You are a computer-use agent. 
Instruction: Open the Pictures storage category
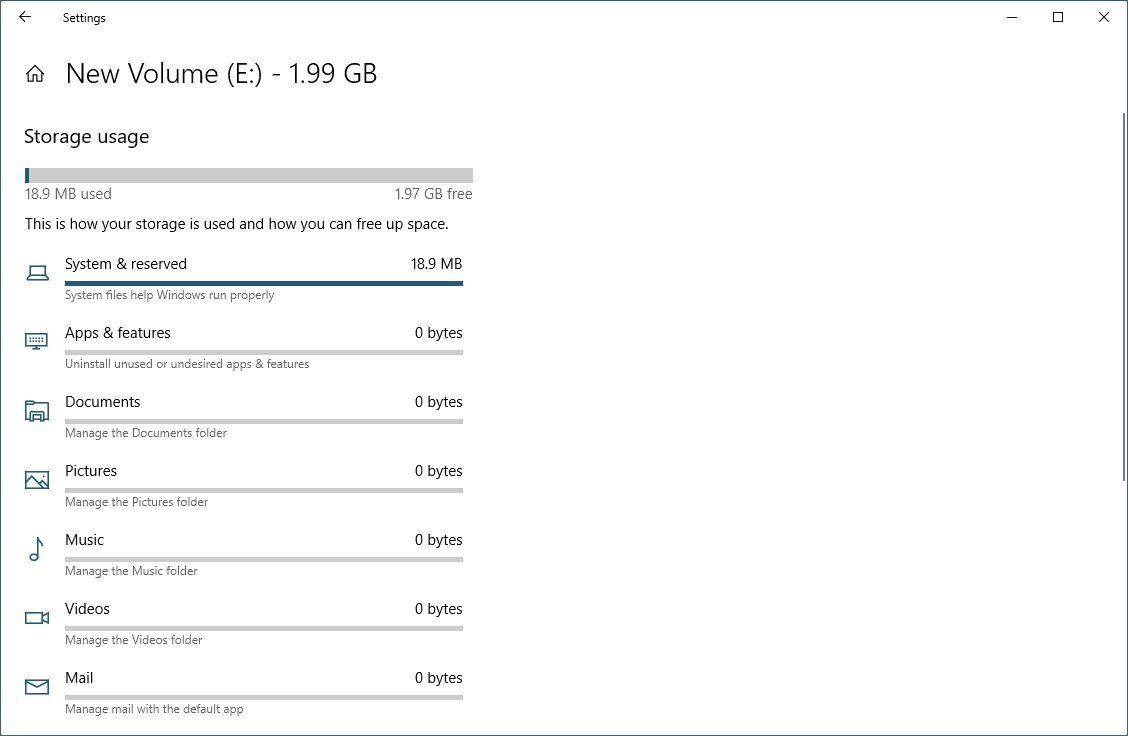91,471
